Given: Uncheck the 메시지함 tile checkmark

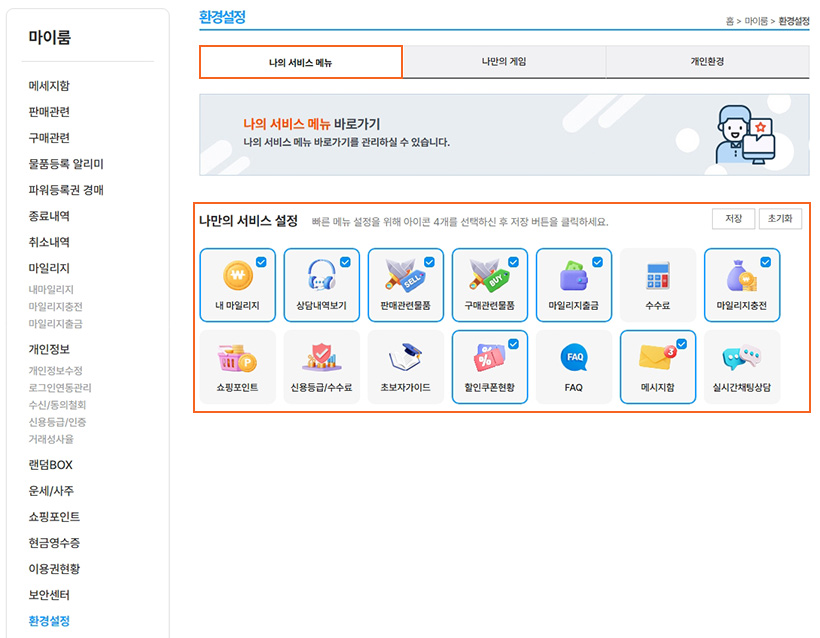Looking at the screenshot, I should pos(681,344).
